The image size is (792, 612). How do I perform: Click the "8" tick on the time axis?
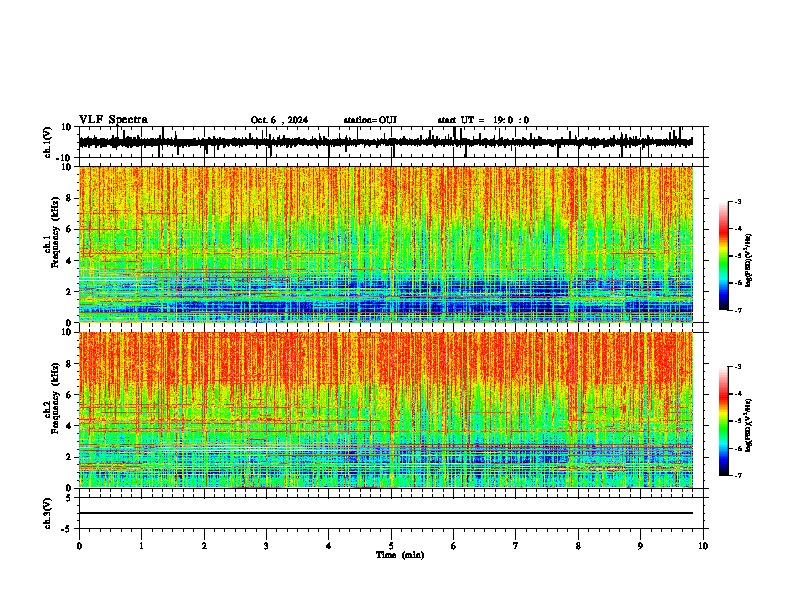(x=578, y=546)
